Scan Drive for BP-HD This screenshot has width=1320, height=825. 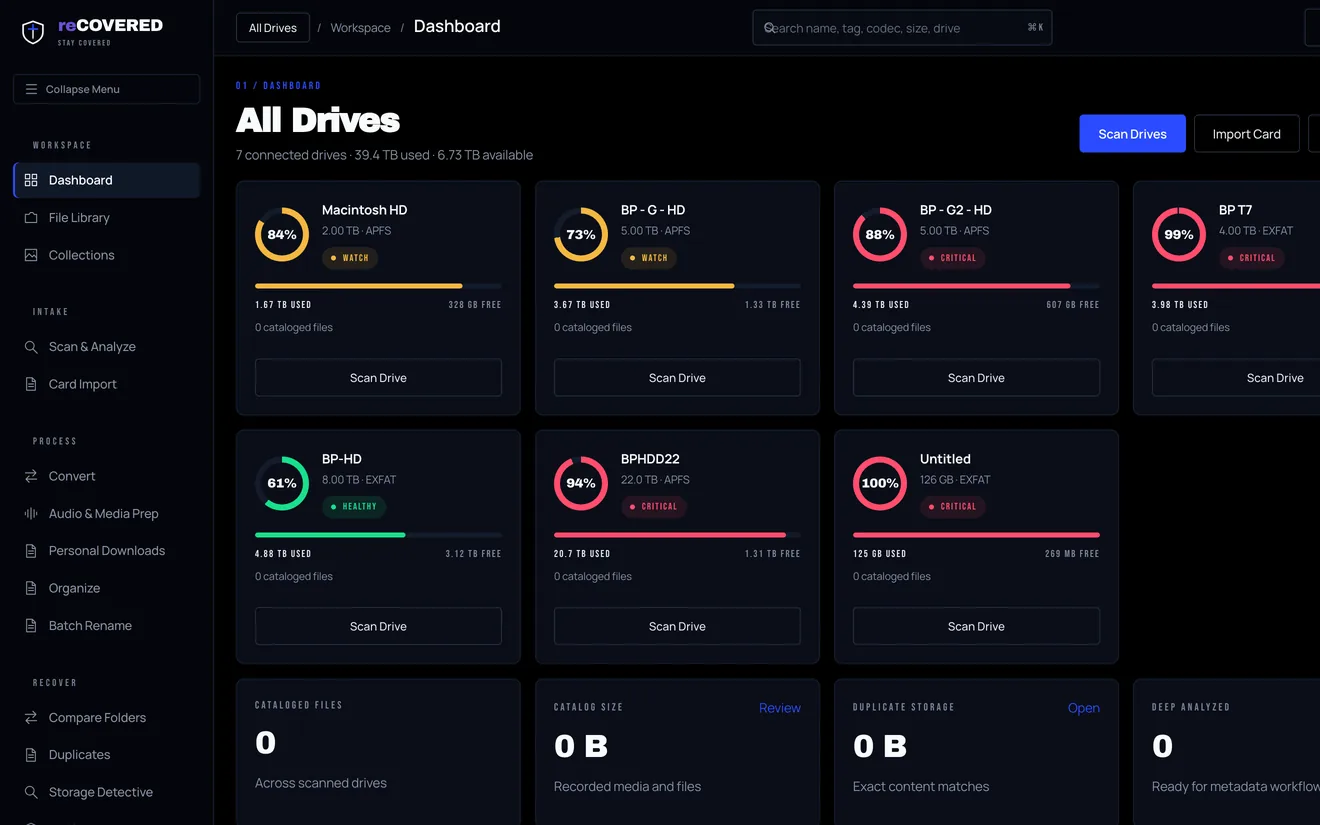(x=378, y=626)
